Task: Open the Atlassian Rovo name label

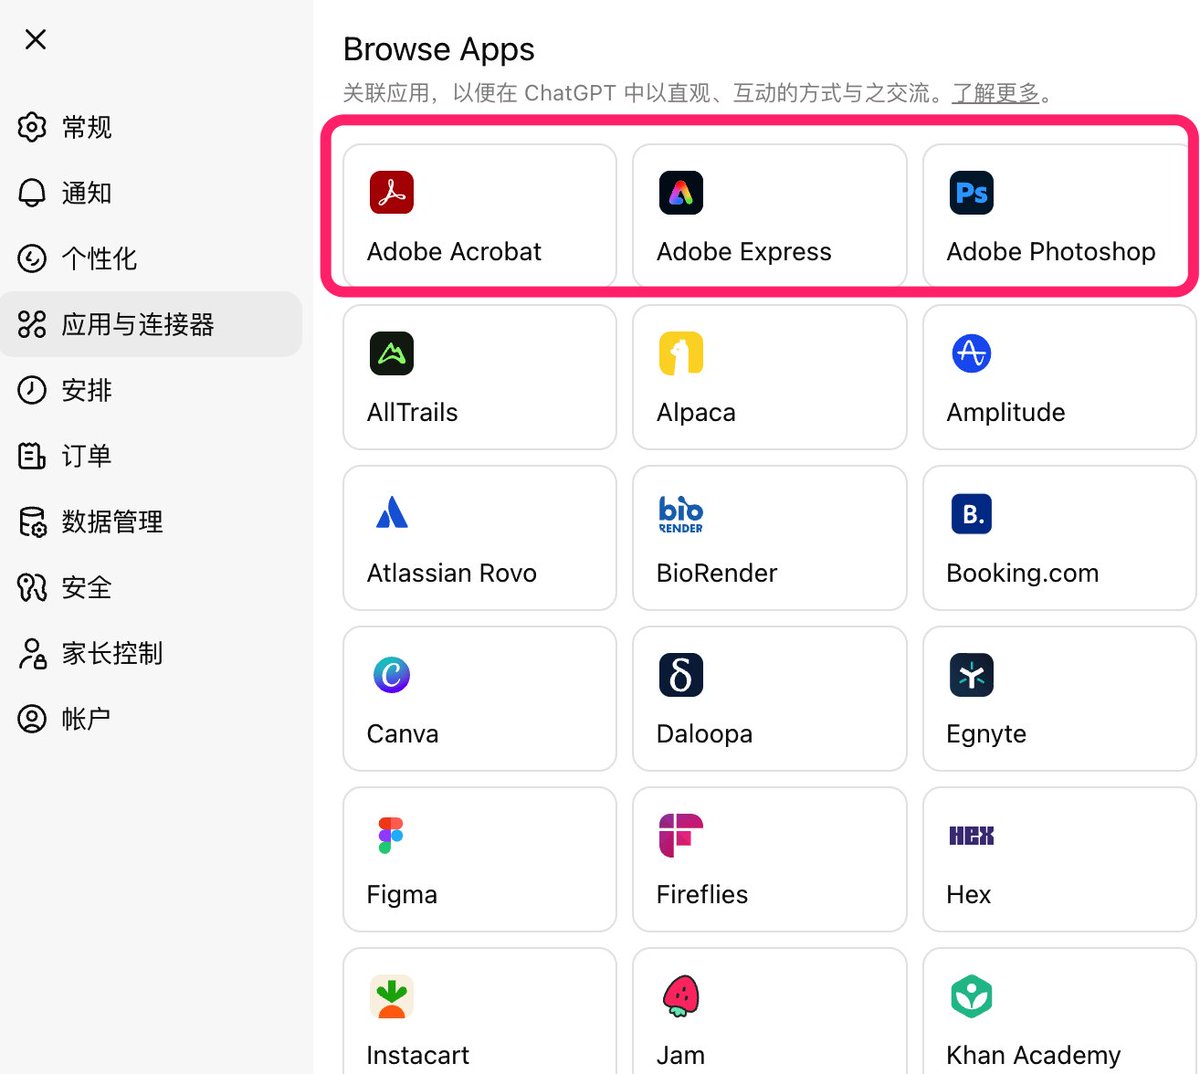Action: click(x=452, y=573)
